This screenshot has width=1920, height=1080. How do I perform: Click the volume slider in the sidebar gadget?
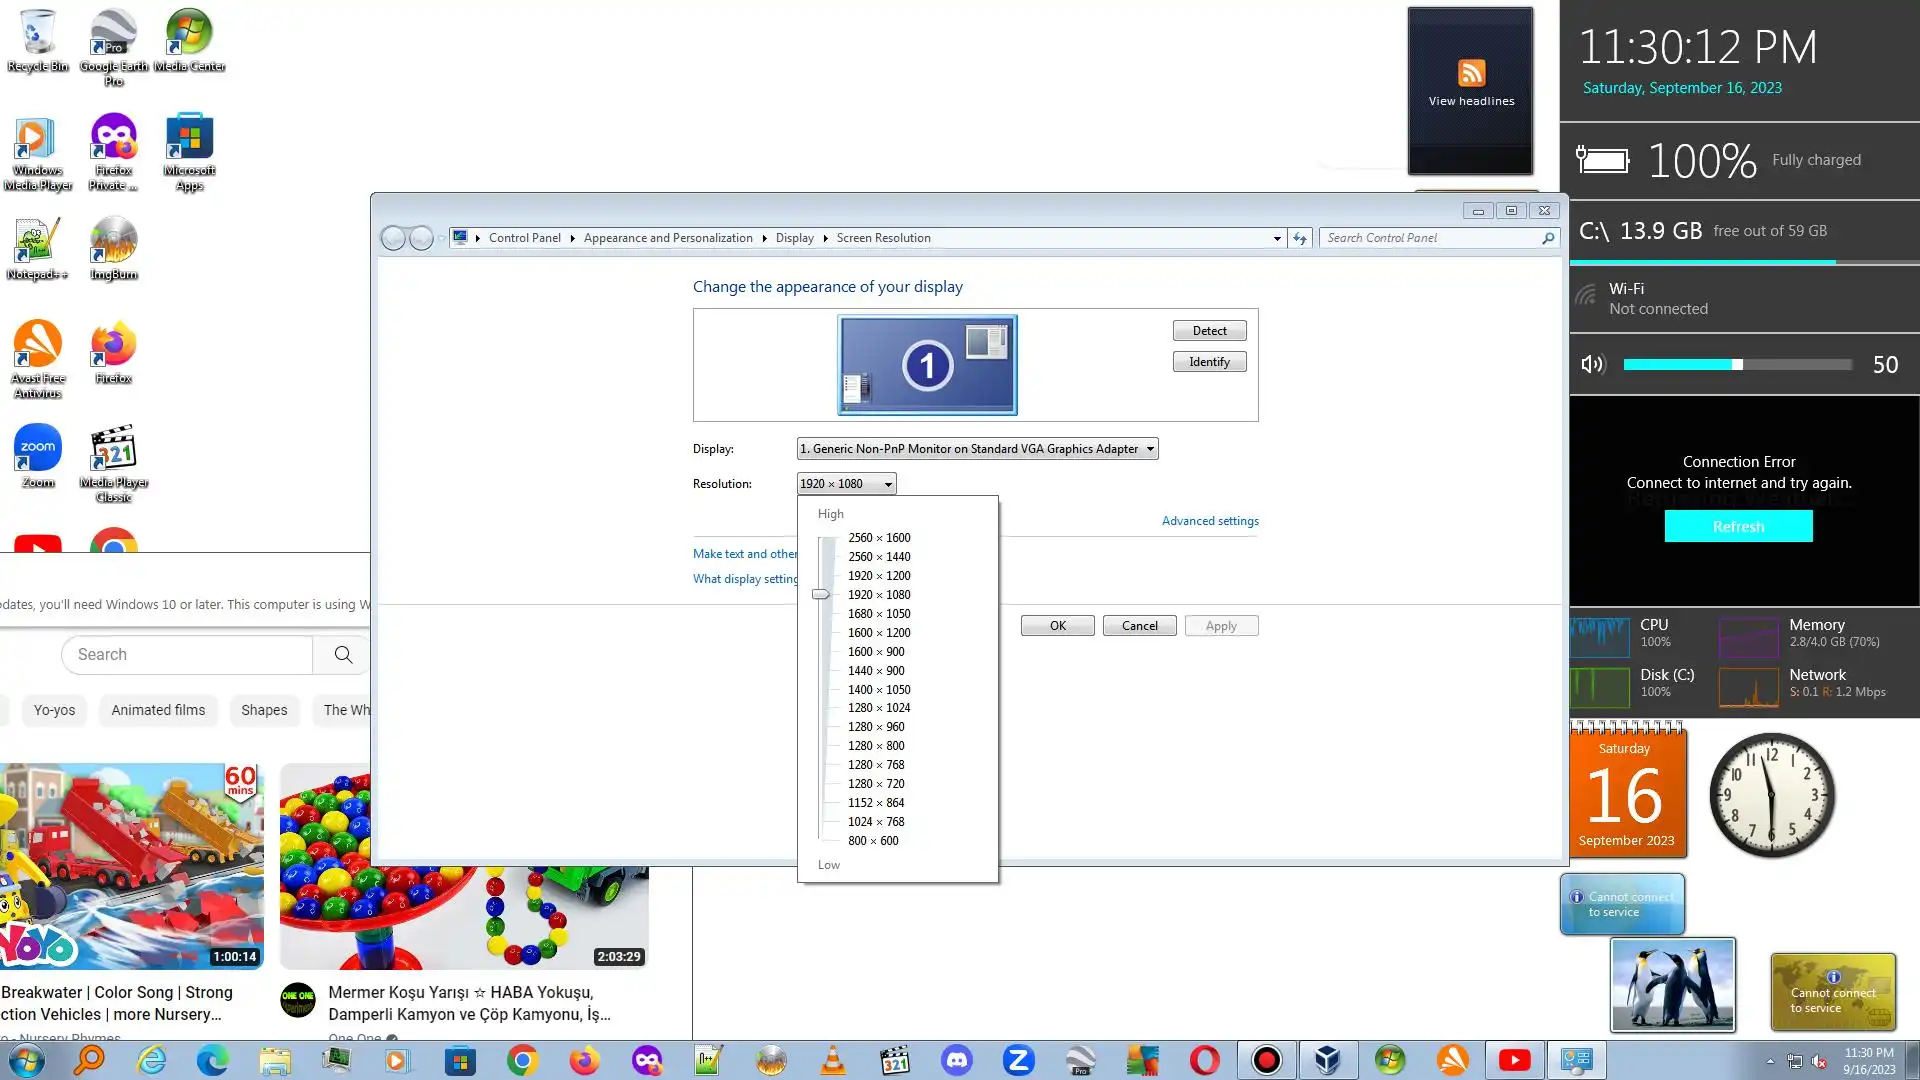tap(1737, 365)
